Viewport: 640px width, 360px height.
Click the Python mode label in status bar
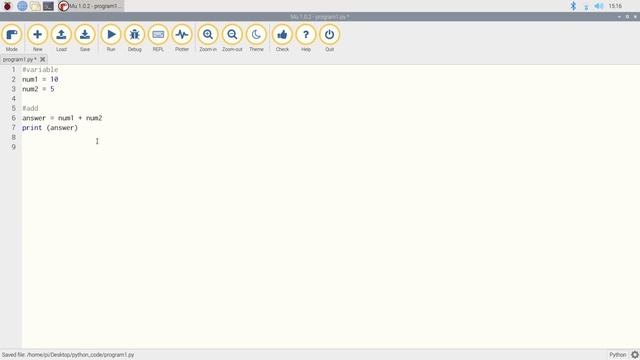(618, 355)
